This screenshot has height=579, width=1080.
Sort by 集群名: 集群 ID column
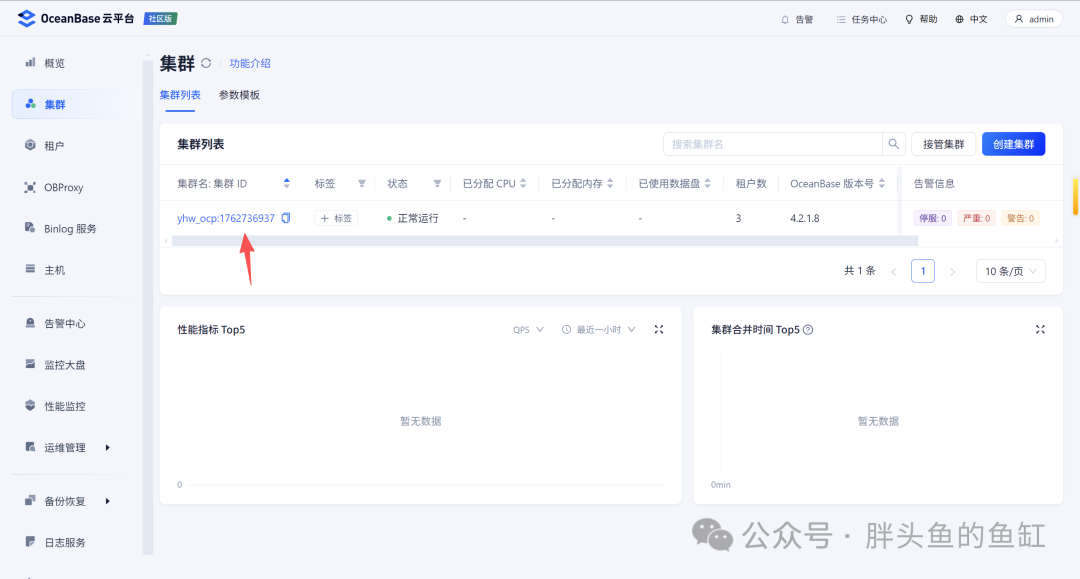(287, 183)
